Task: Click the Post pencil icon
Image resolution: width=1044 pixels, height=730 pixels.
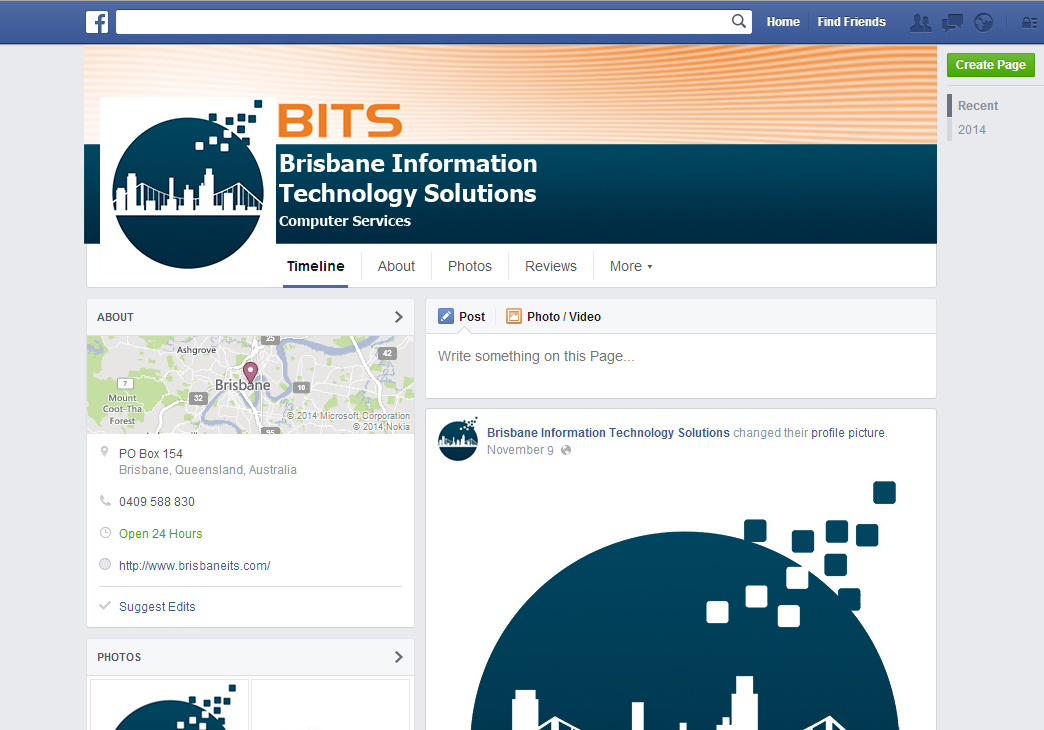Action: 445,316
